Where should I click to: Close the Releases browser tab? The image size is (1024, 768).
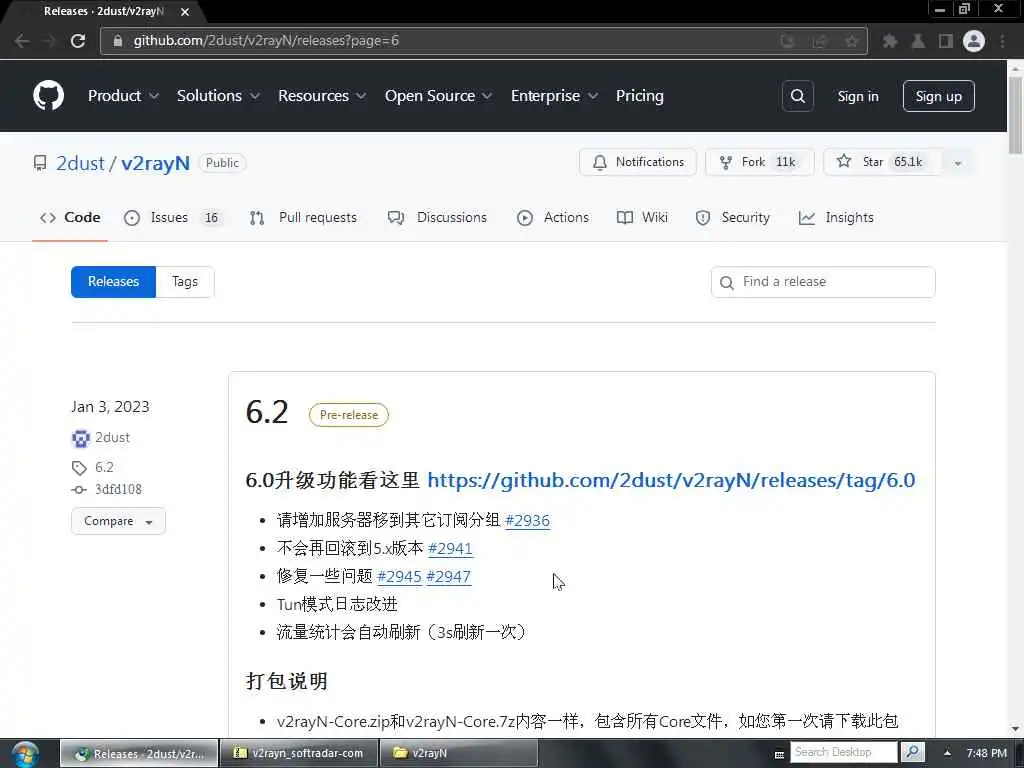[185, 12]
